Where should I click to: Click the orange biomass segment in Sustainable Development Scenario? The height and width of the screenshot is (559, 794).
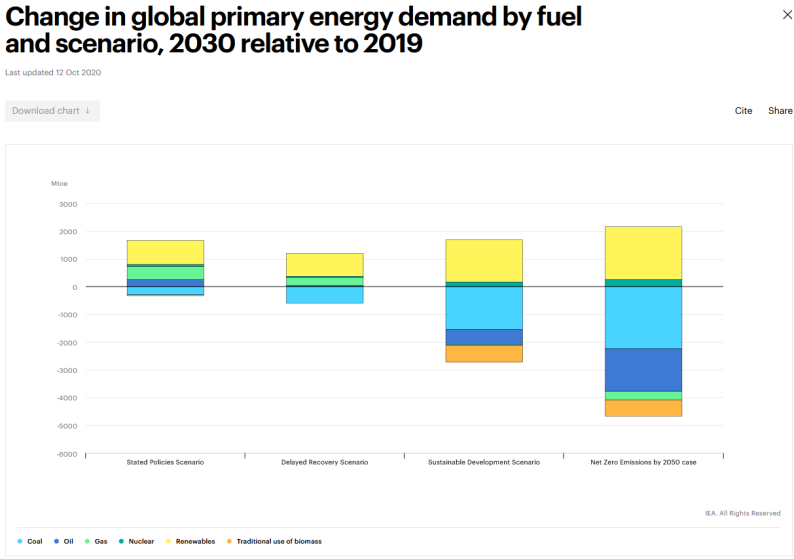(x=484, y=354)
